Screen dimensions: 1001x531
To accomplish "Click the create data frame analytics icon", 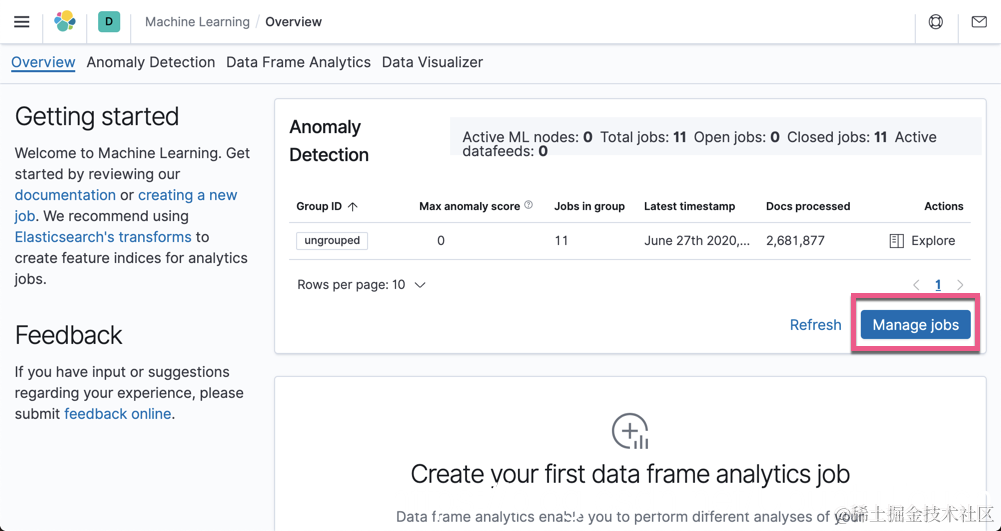I will pos(630,431).
